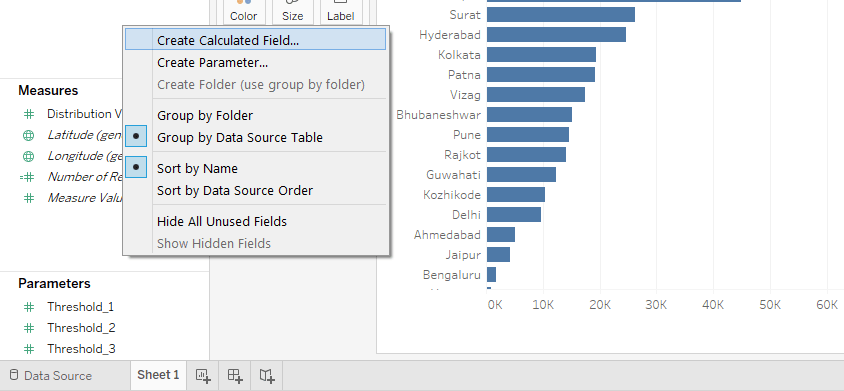Open the Label marks card button

[340, 12]
